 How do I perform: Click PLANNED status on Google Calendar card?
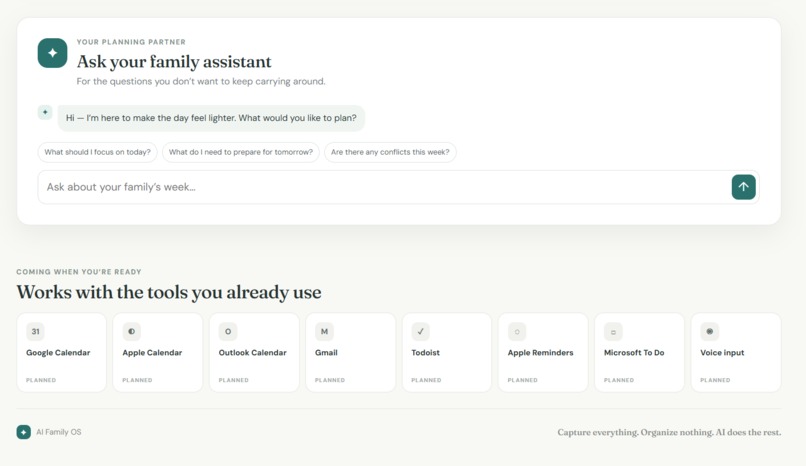tap(41, 380)
